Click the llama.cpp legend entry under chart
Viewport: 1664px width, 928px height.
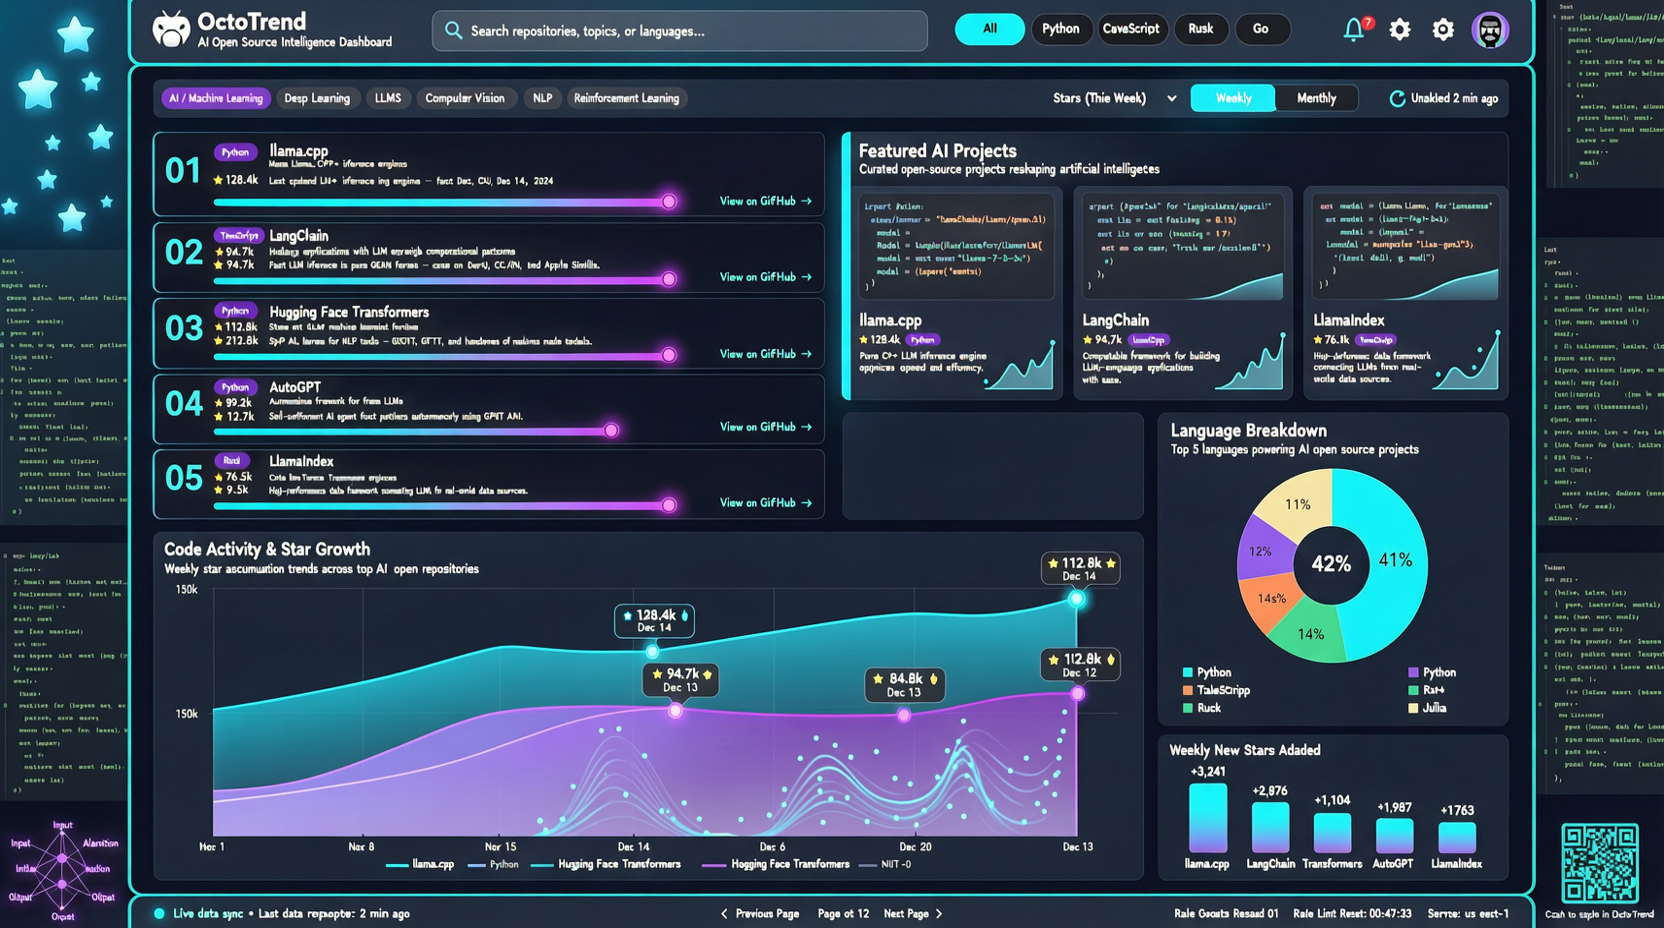(420, 865)
